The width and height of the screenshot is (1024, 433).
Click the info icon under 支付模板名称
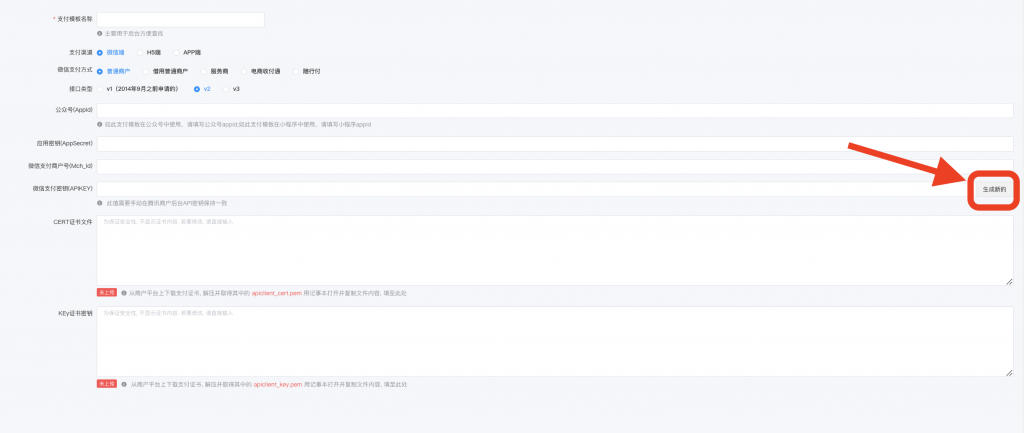(x=100, y=34)
